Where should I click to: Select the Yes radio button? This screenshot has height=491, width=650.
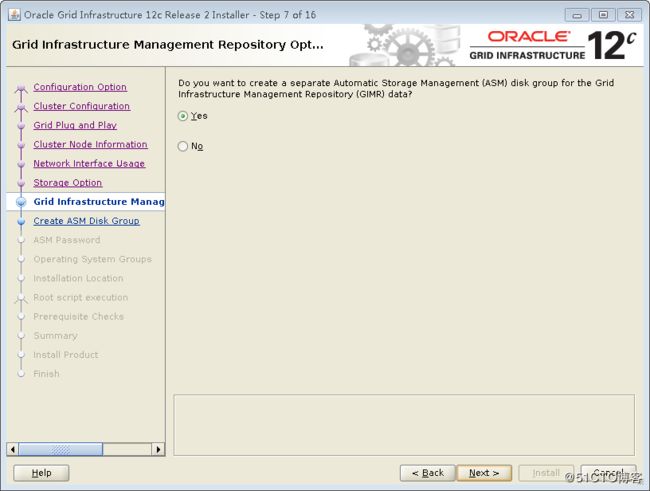183,116
